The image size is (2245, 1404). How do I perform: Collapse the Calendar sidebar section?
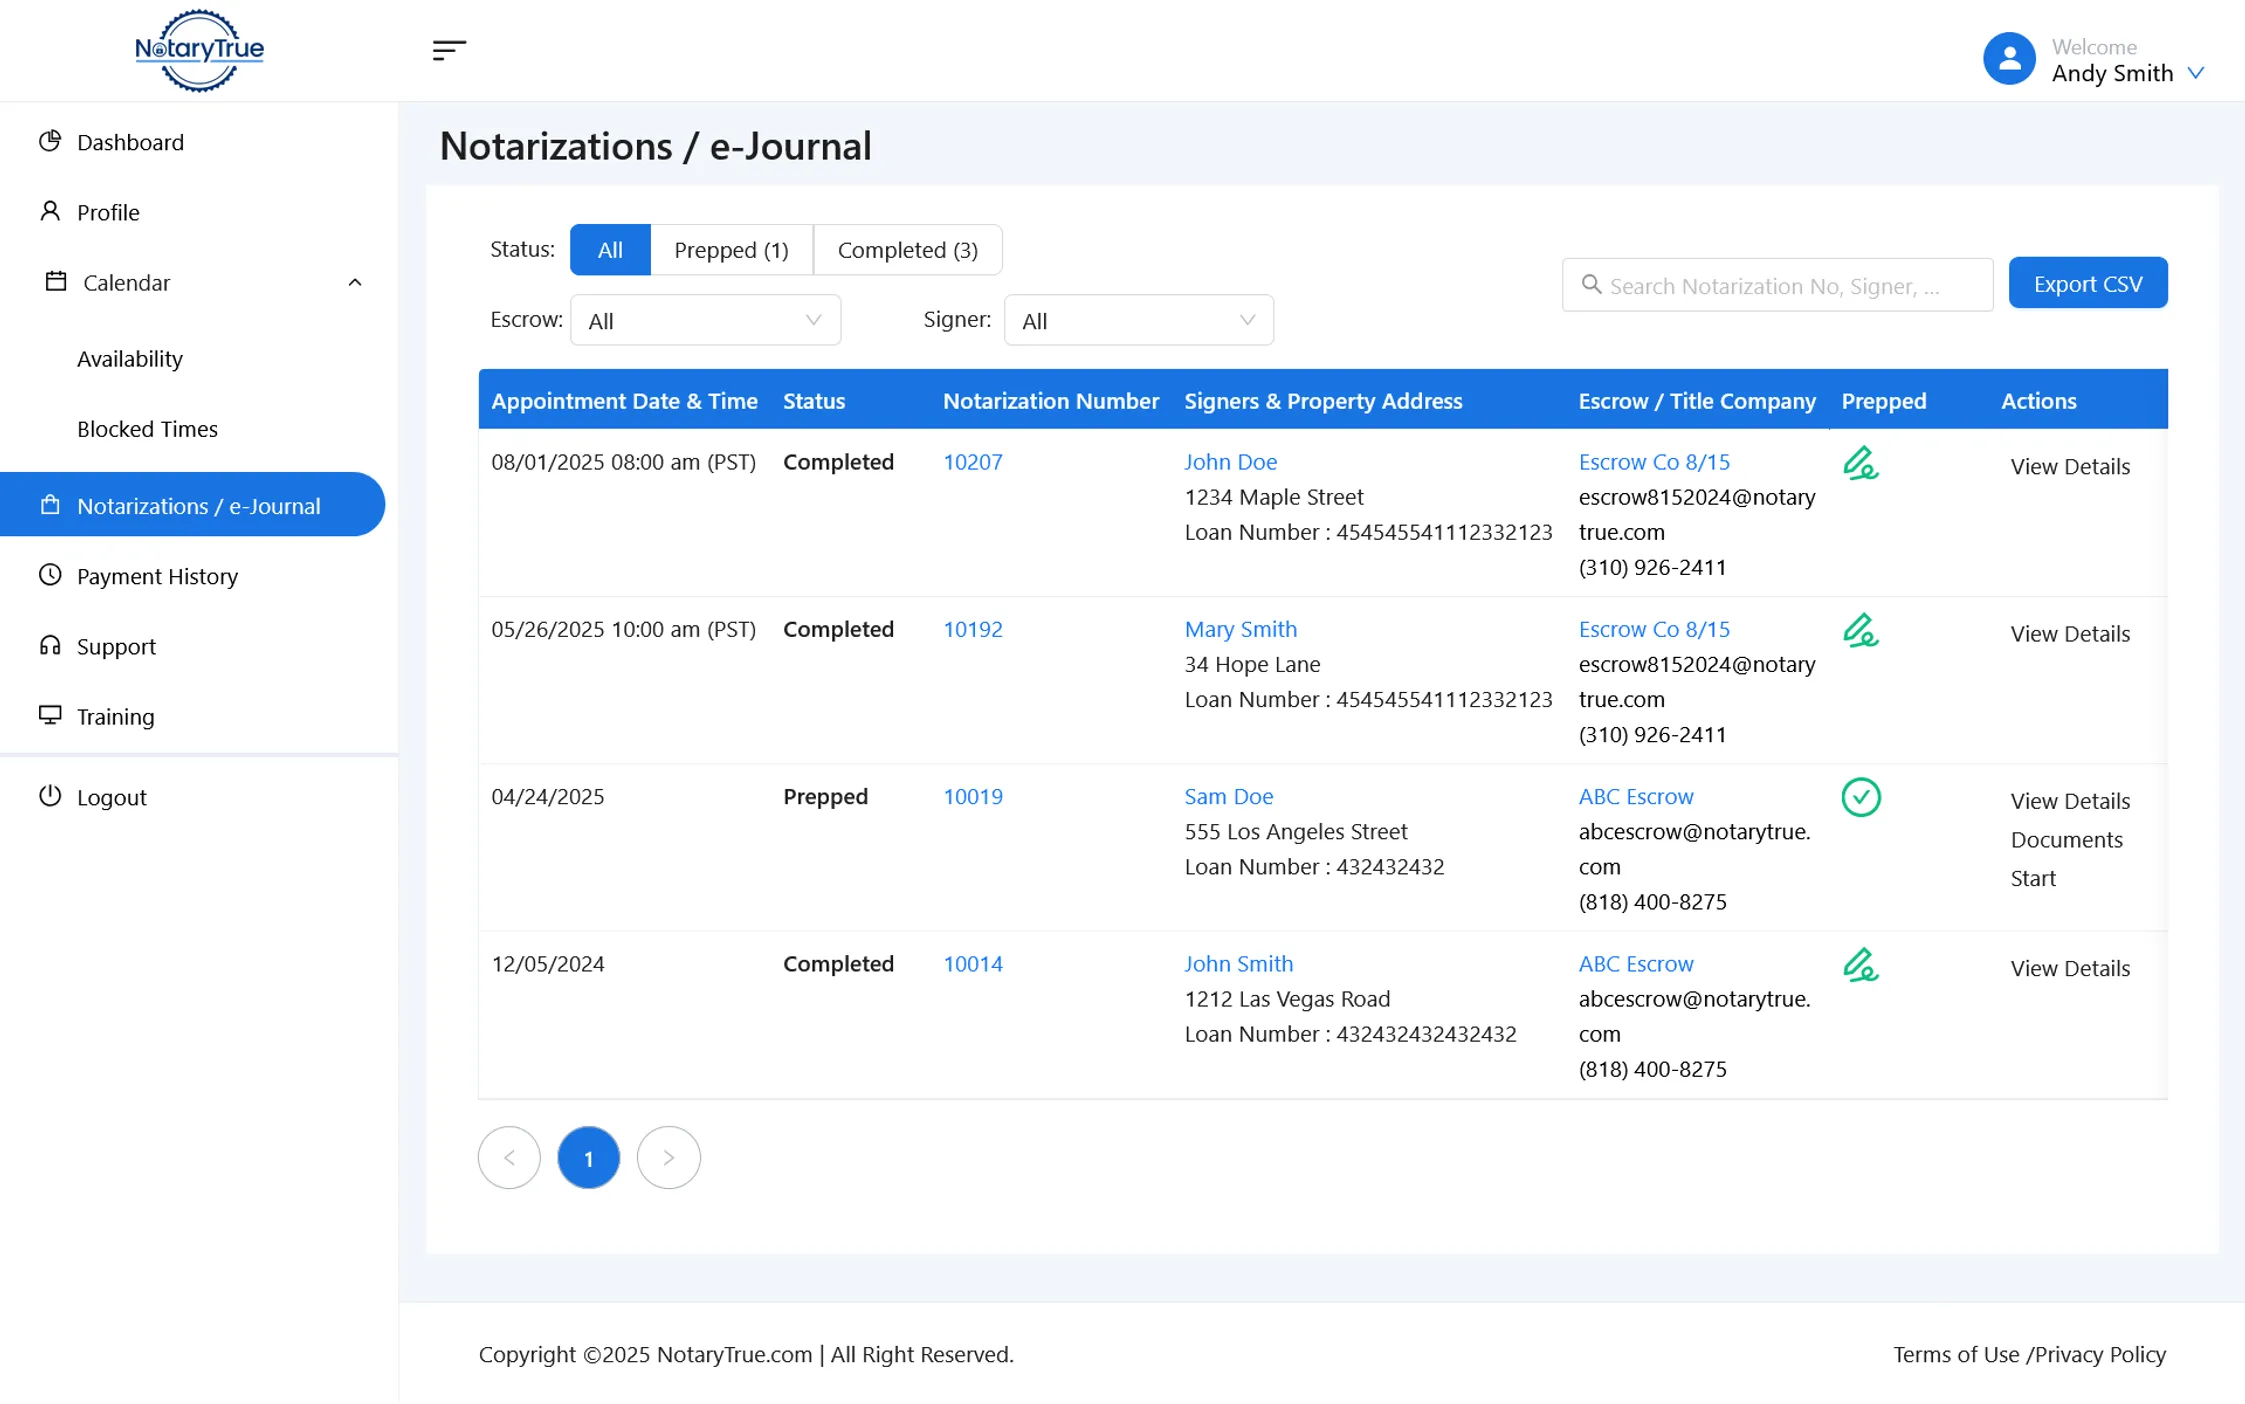[x=354, y=283]
